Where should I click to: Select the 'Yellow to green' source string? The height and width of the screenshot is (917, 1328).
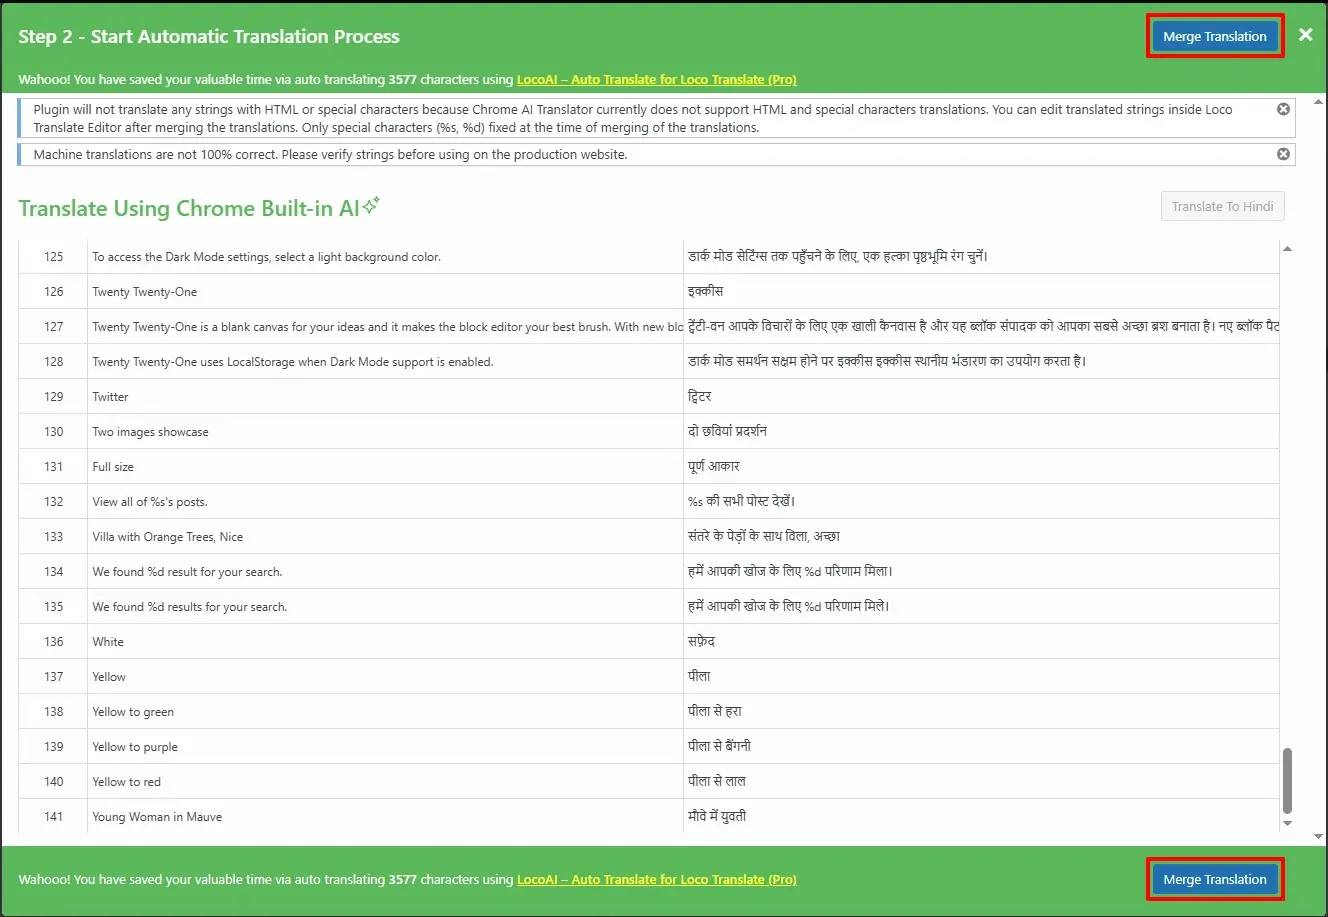(x=133, y=712)
